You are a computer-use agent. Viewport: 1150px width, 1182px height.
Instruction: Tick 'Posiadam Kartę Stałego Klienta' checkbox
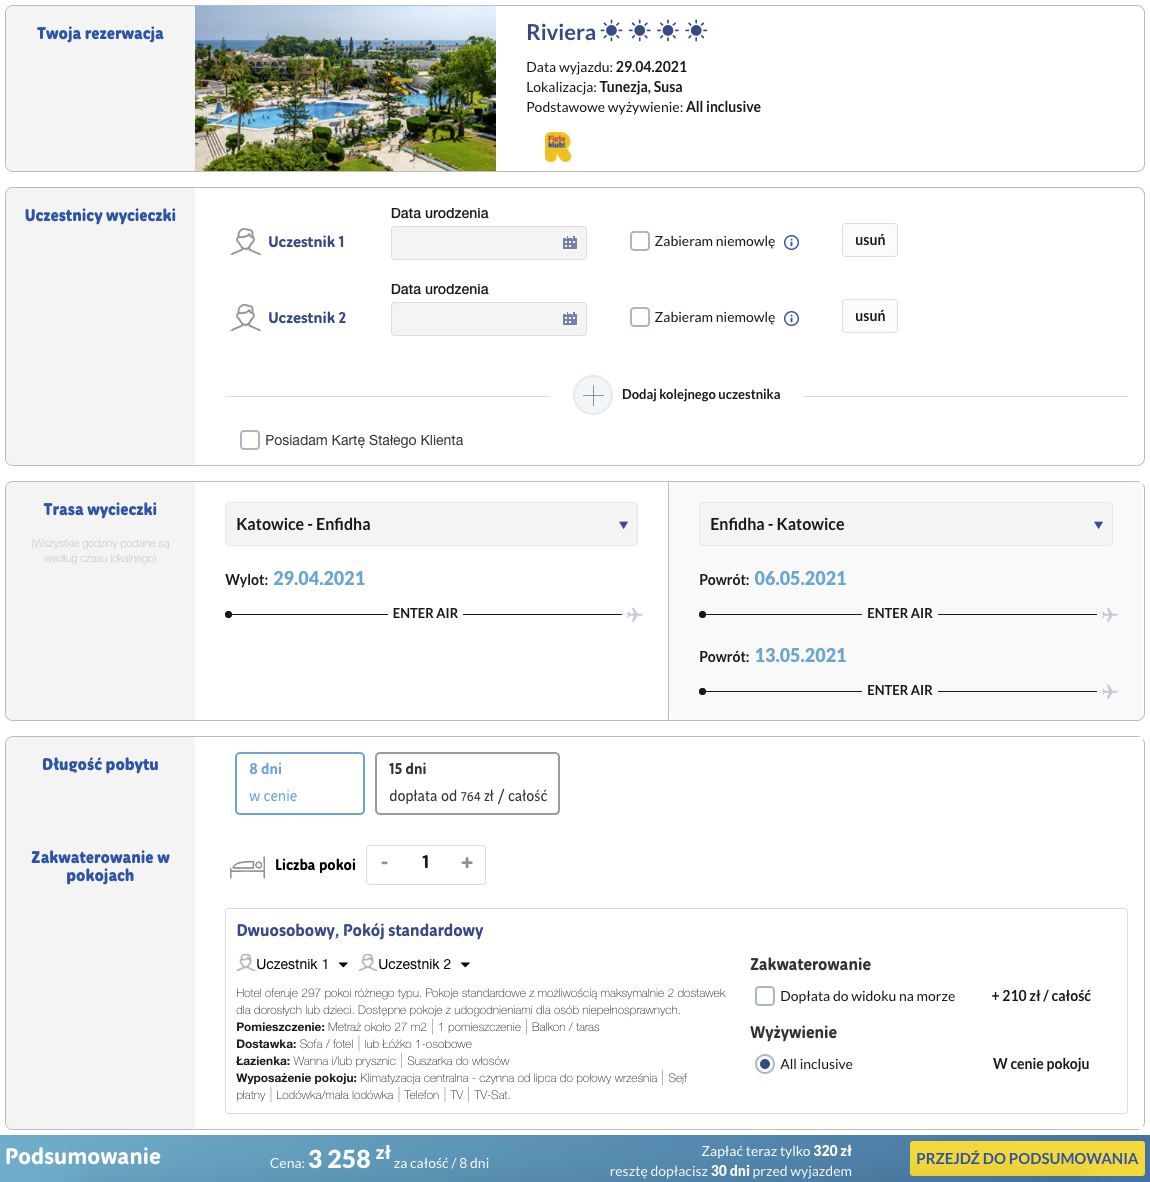[249, 440]
